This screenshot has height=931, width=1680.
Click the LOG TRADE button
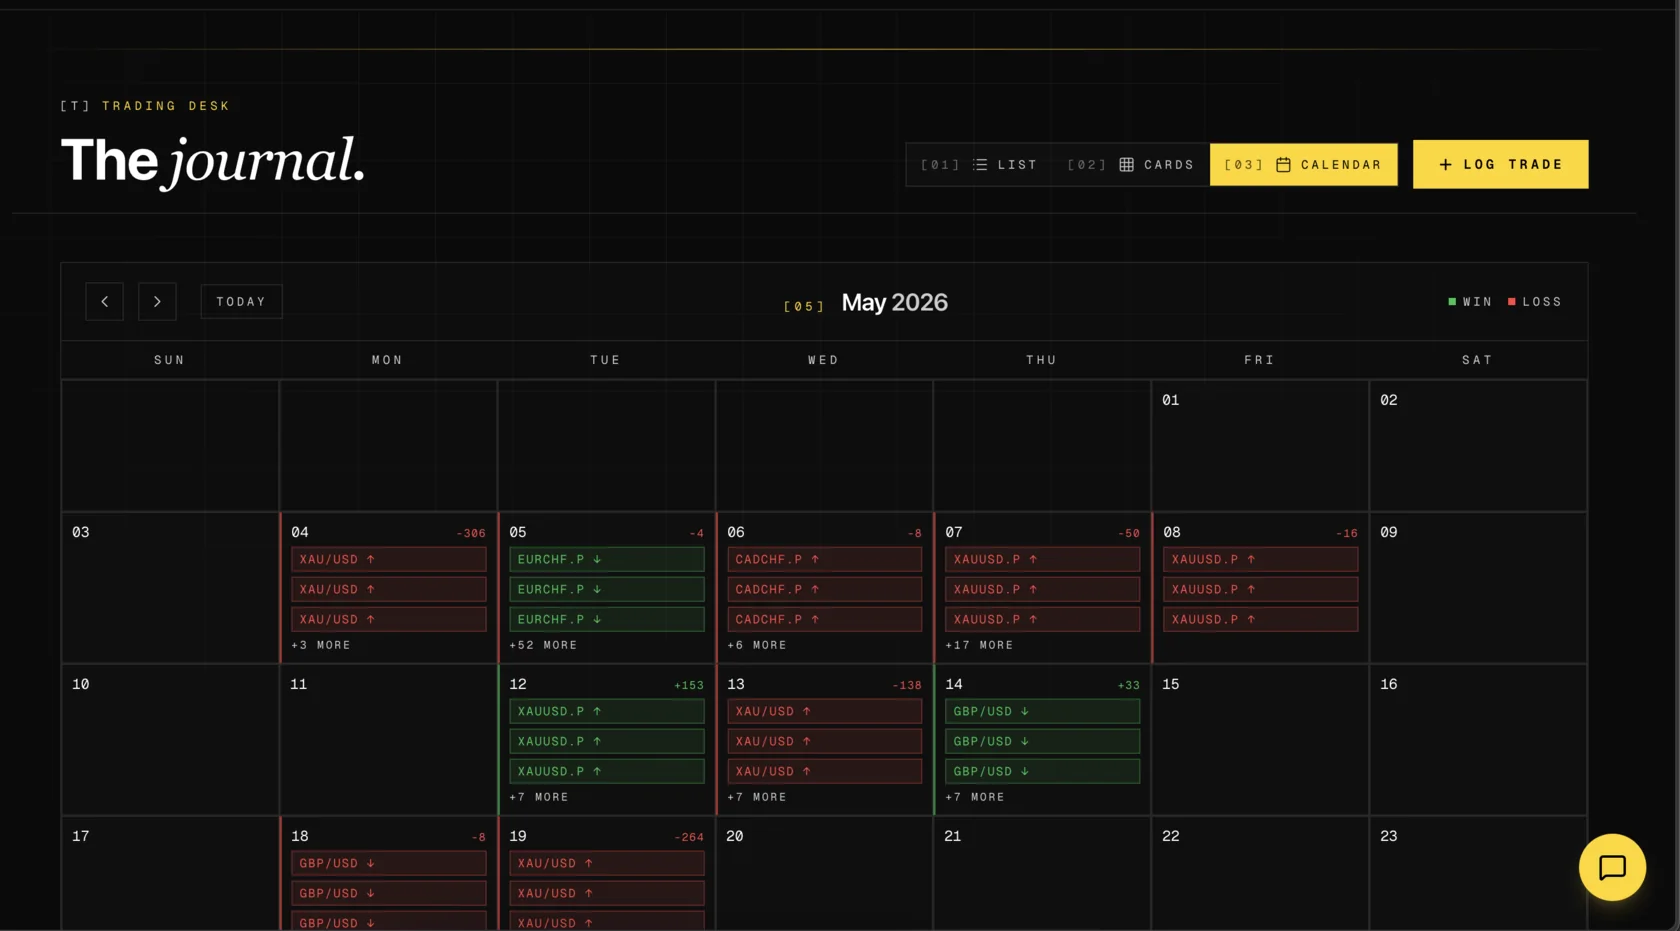[x=1500, y=164]
